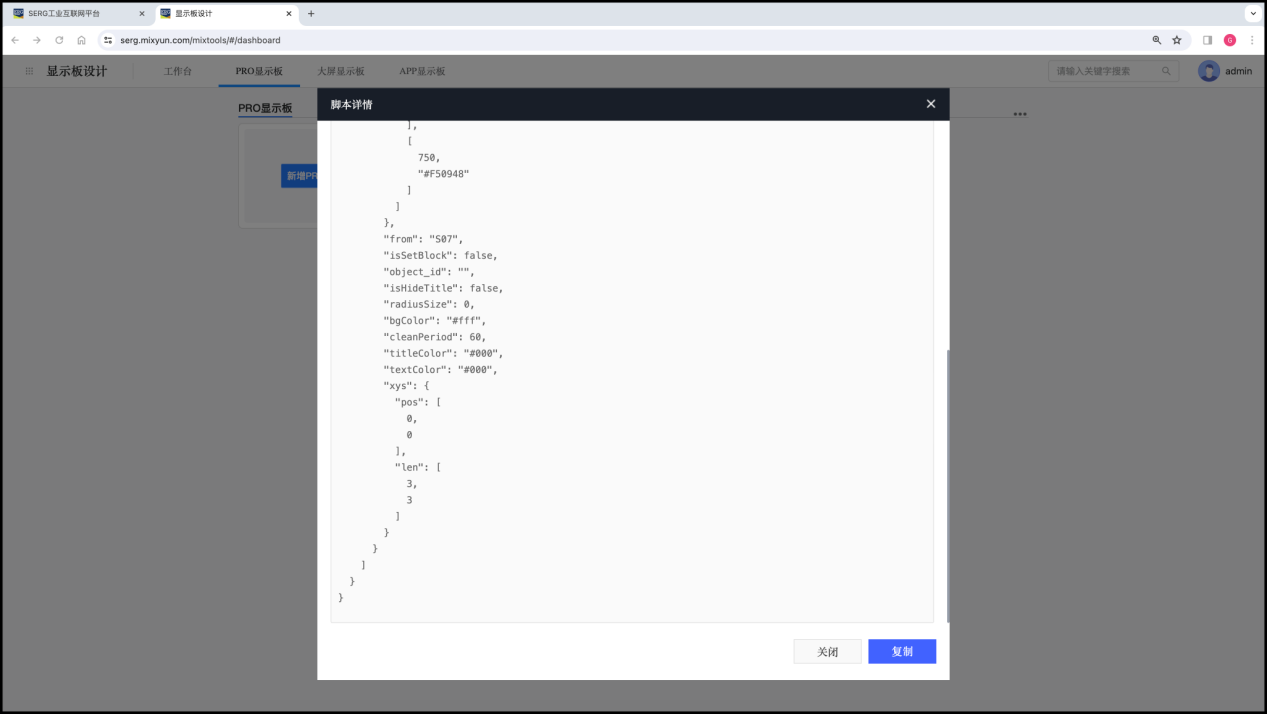Click the search magnifier icon
This screenshot has width=1267, height=714.
coord(1165,71)
